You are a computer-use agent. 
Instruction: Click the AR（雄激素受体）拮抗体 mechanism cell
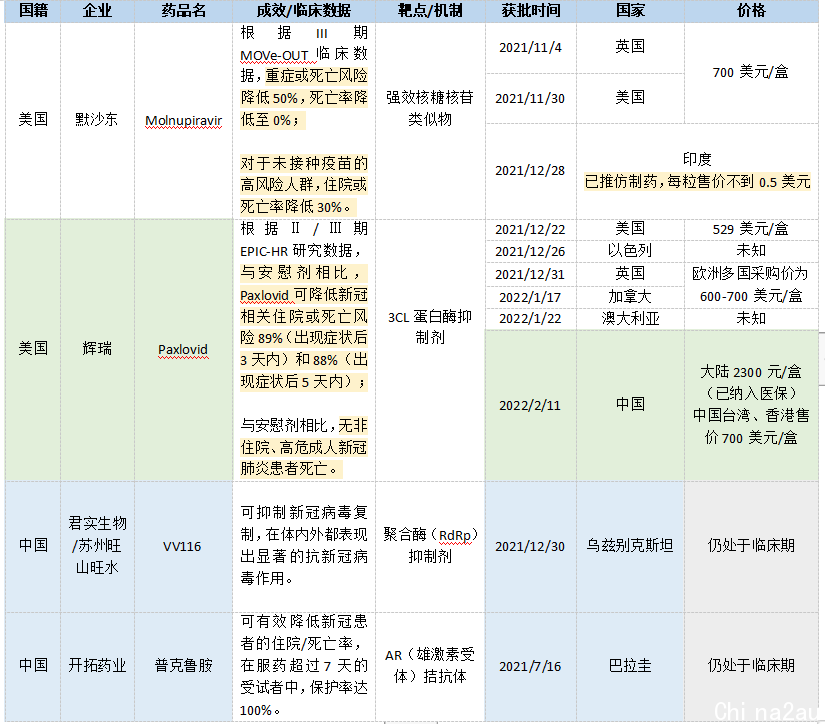[430, 666]
